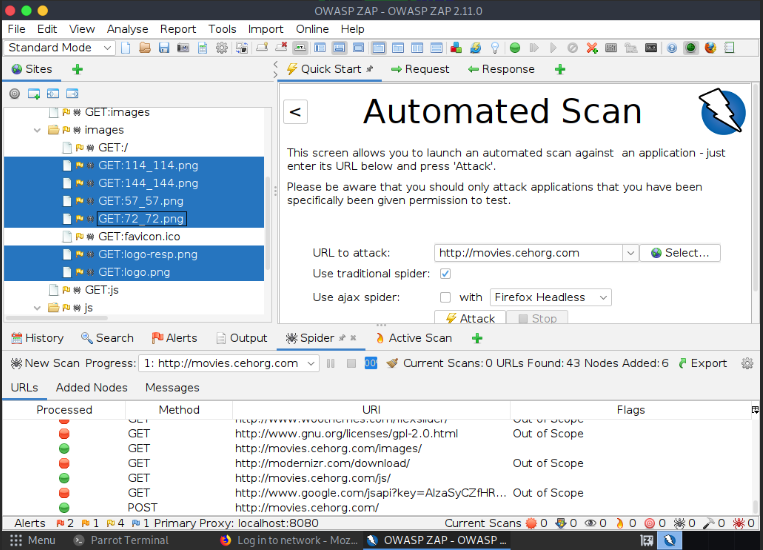The width and height of the screenshot is (763, 550).
Task: Open the Standard Mode dropdown
Action: (62, 48)
